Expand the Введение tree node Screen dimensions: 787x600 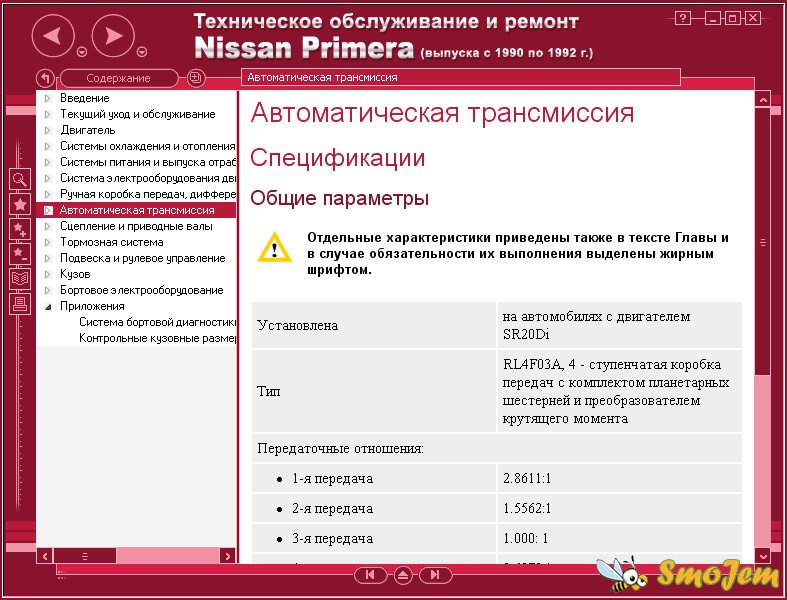point(48,98)
